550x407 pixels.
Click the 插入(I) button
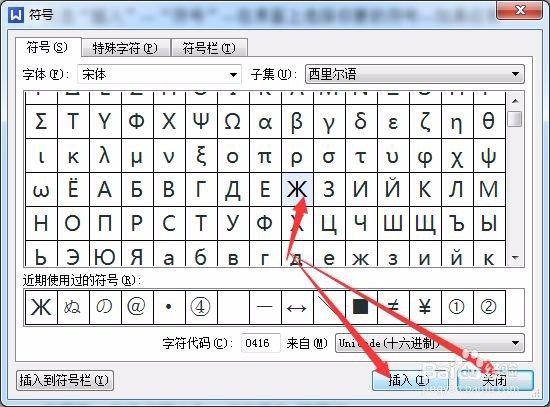point(410,380)
